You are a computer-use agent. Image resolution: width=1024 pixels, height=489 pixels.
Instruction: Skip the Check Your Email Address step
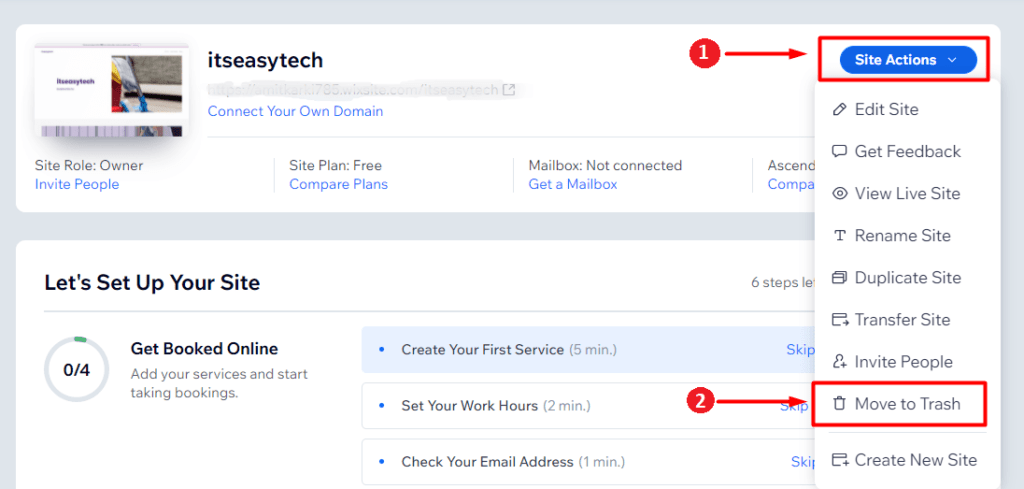click(803, 462)
